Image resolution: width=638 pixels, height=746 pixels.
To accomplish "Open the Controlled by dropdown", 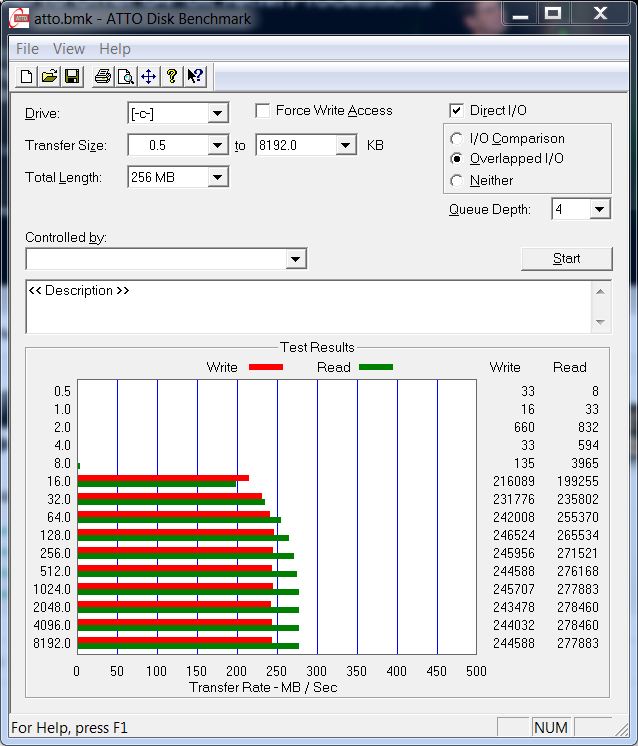I will (295, 259).
